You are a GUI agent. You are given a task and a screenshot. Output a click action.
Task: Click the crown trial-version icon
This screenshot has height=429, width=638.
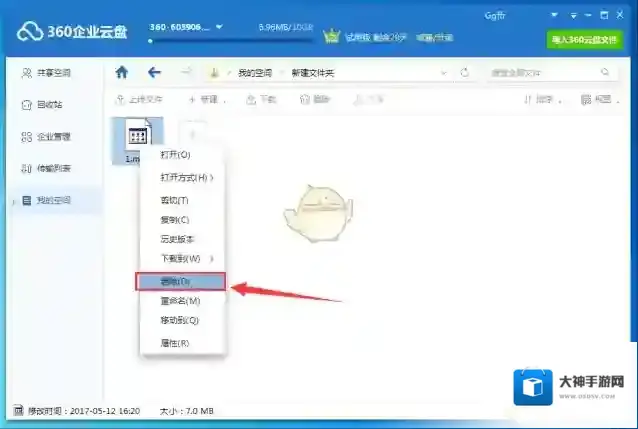(331, 37)
